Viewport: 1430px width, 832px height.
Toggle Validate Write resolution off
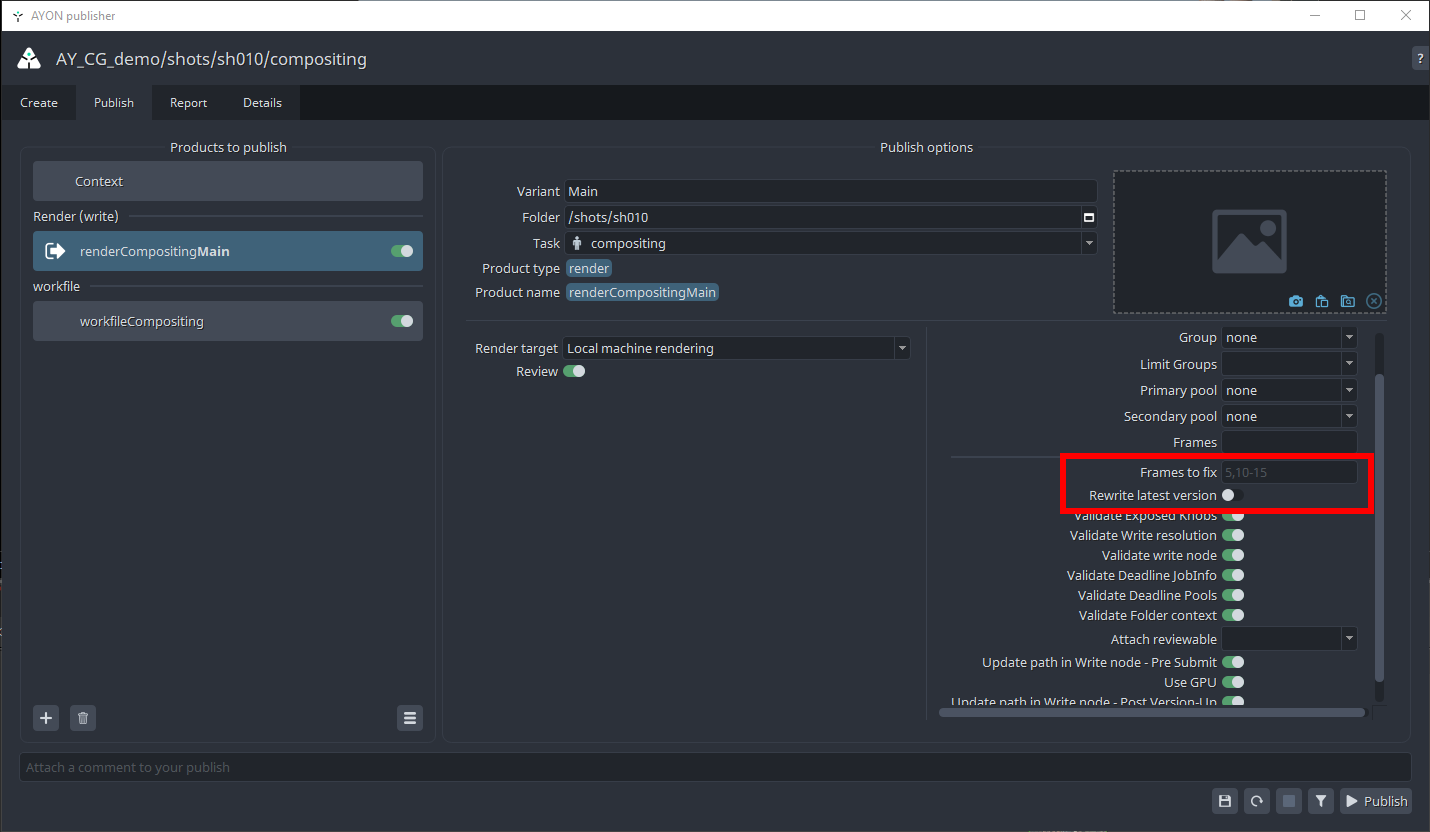point(1233,535)
